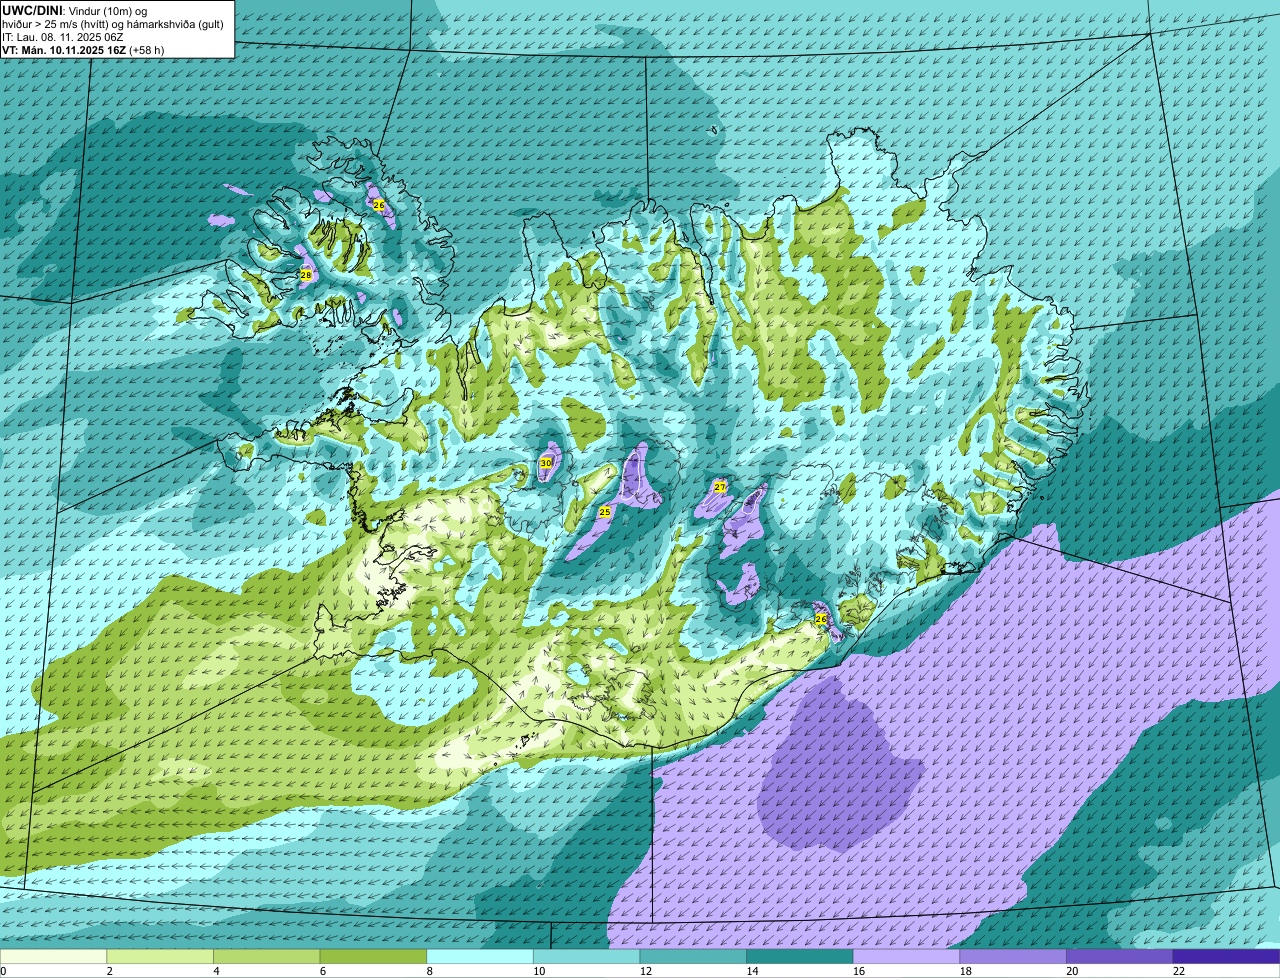Click the VT: Mán. 10.11.2025 16Z line
The image size is (1280, 978).
coord(64,49)
